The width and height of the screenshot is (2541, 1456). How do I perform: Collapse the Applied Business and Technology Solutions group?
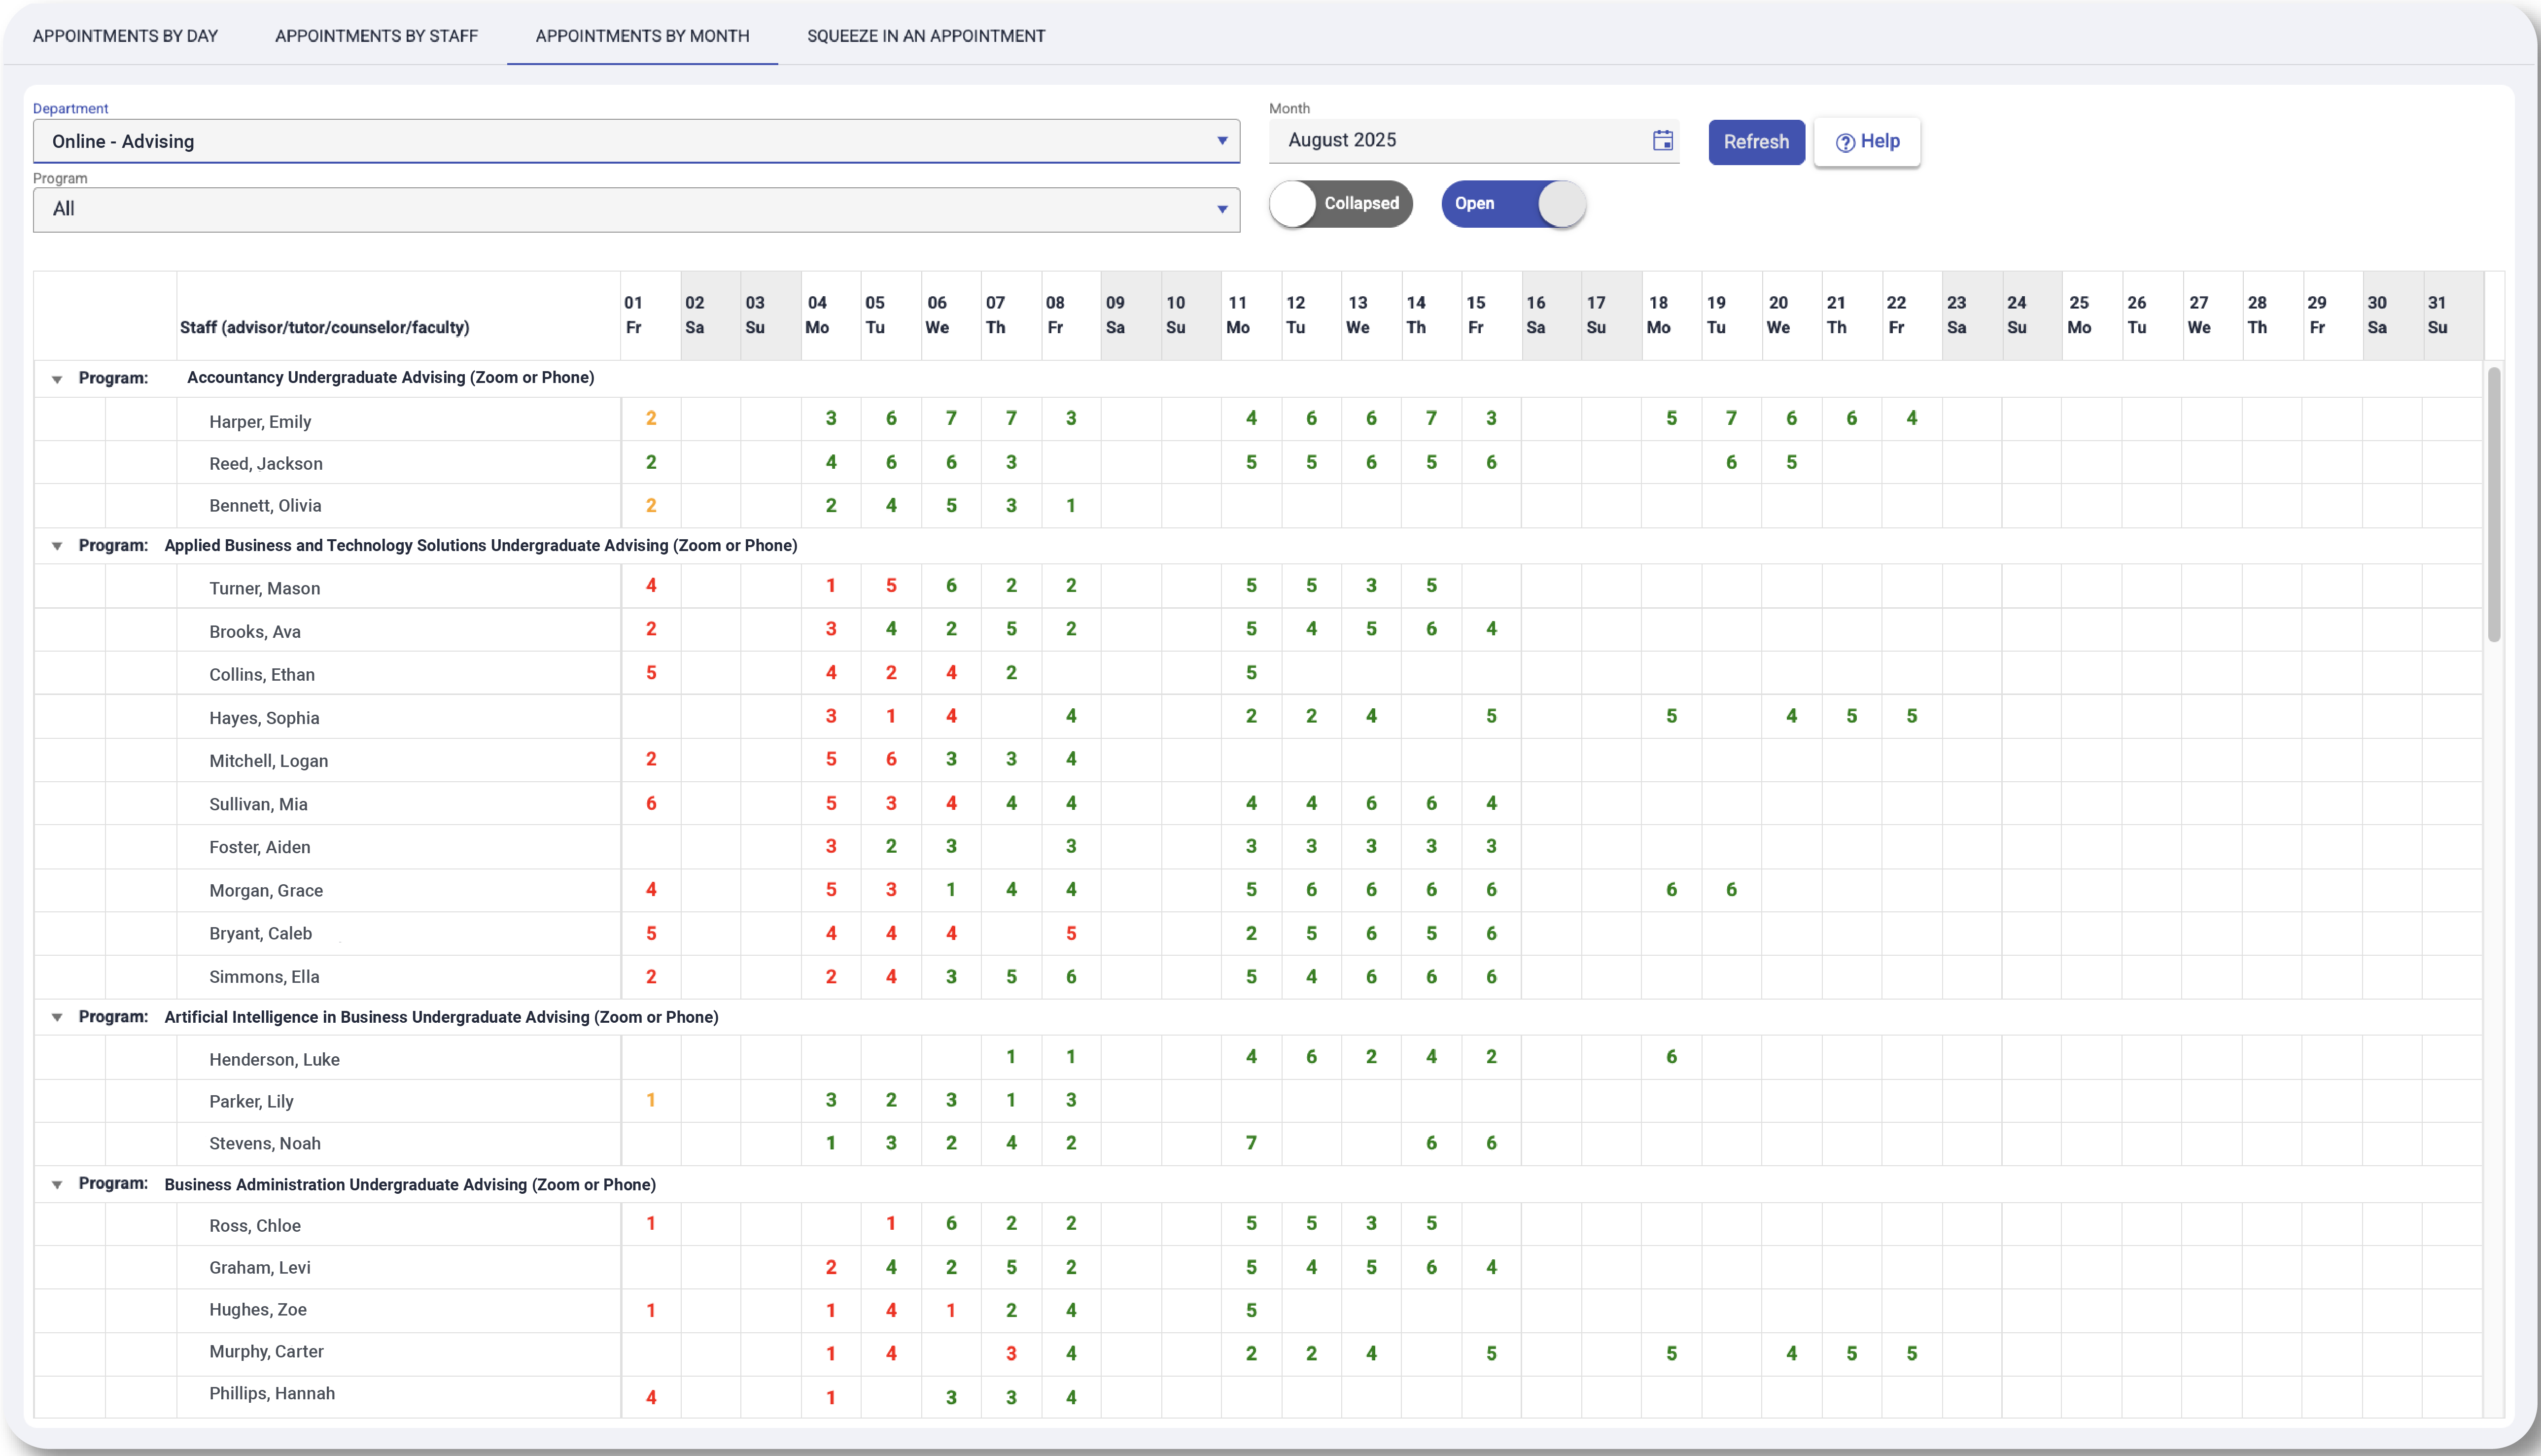(x=57, y=546)
